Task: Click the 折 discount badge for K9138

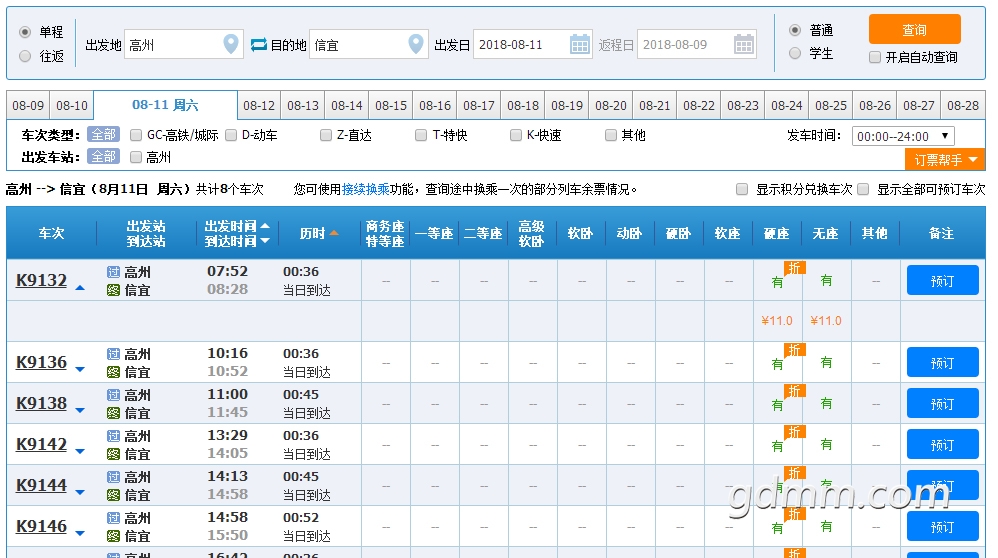Action: tap(794, 391)
